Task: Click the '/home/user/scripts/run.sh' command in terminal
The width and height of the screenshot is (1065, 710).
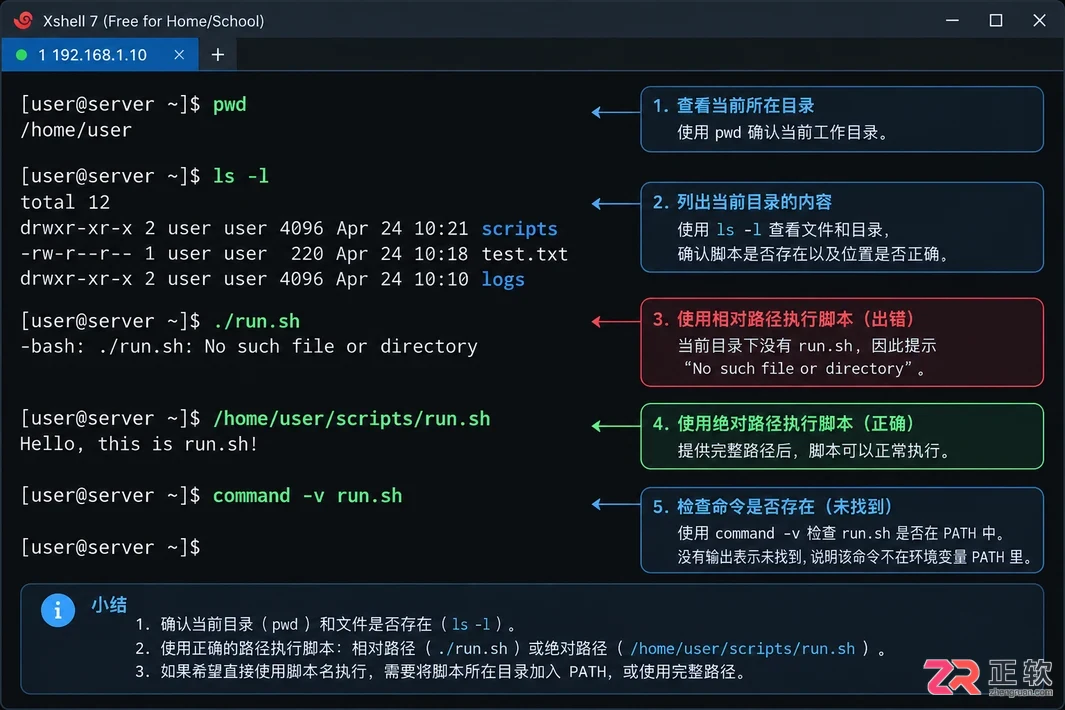Action: coord(351,419)
